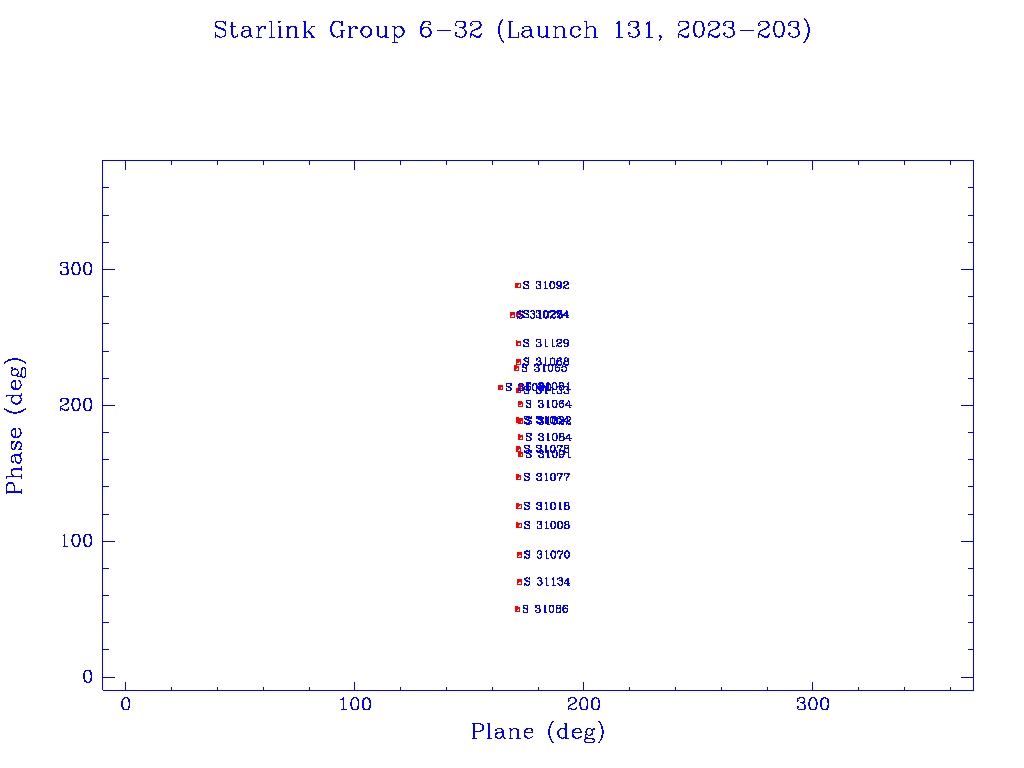Viewport: 1024px width, 768px height.
Task: Pick the red data point for S 31084
Action: [520, 438]
